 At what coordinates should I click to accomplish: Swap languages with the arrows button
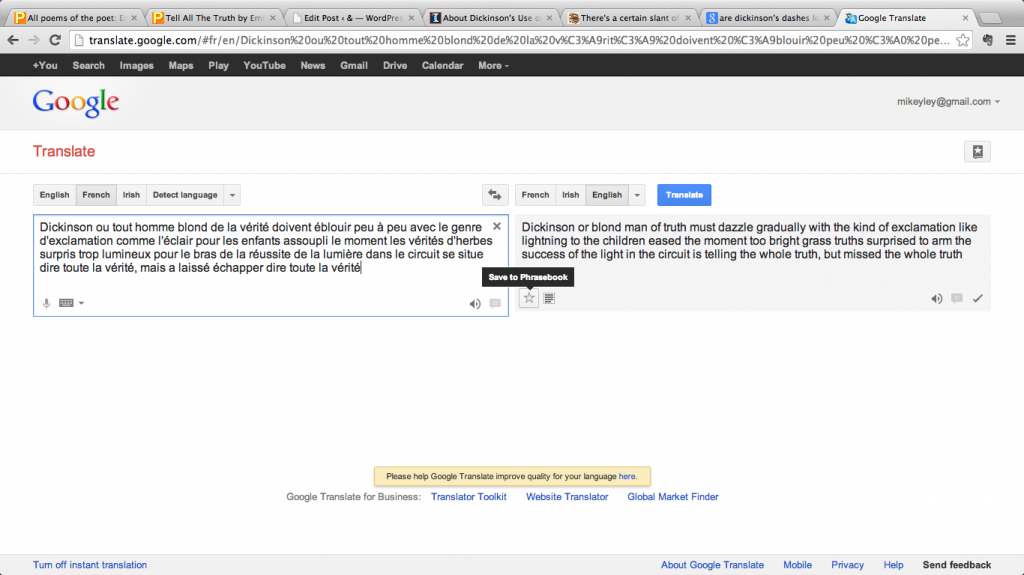[x=494, y=195]
